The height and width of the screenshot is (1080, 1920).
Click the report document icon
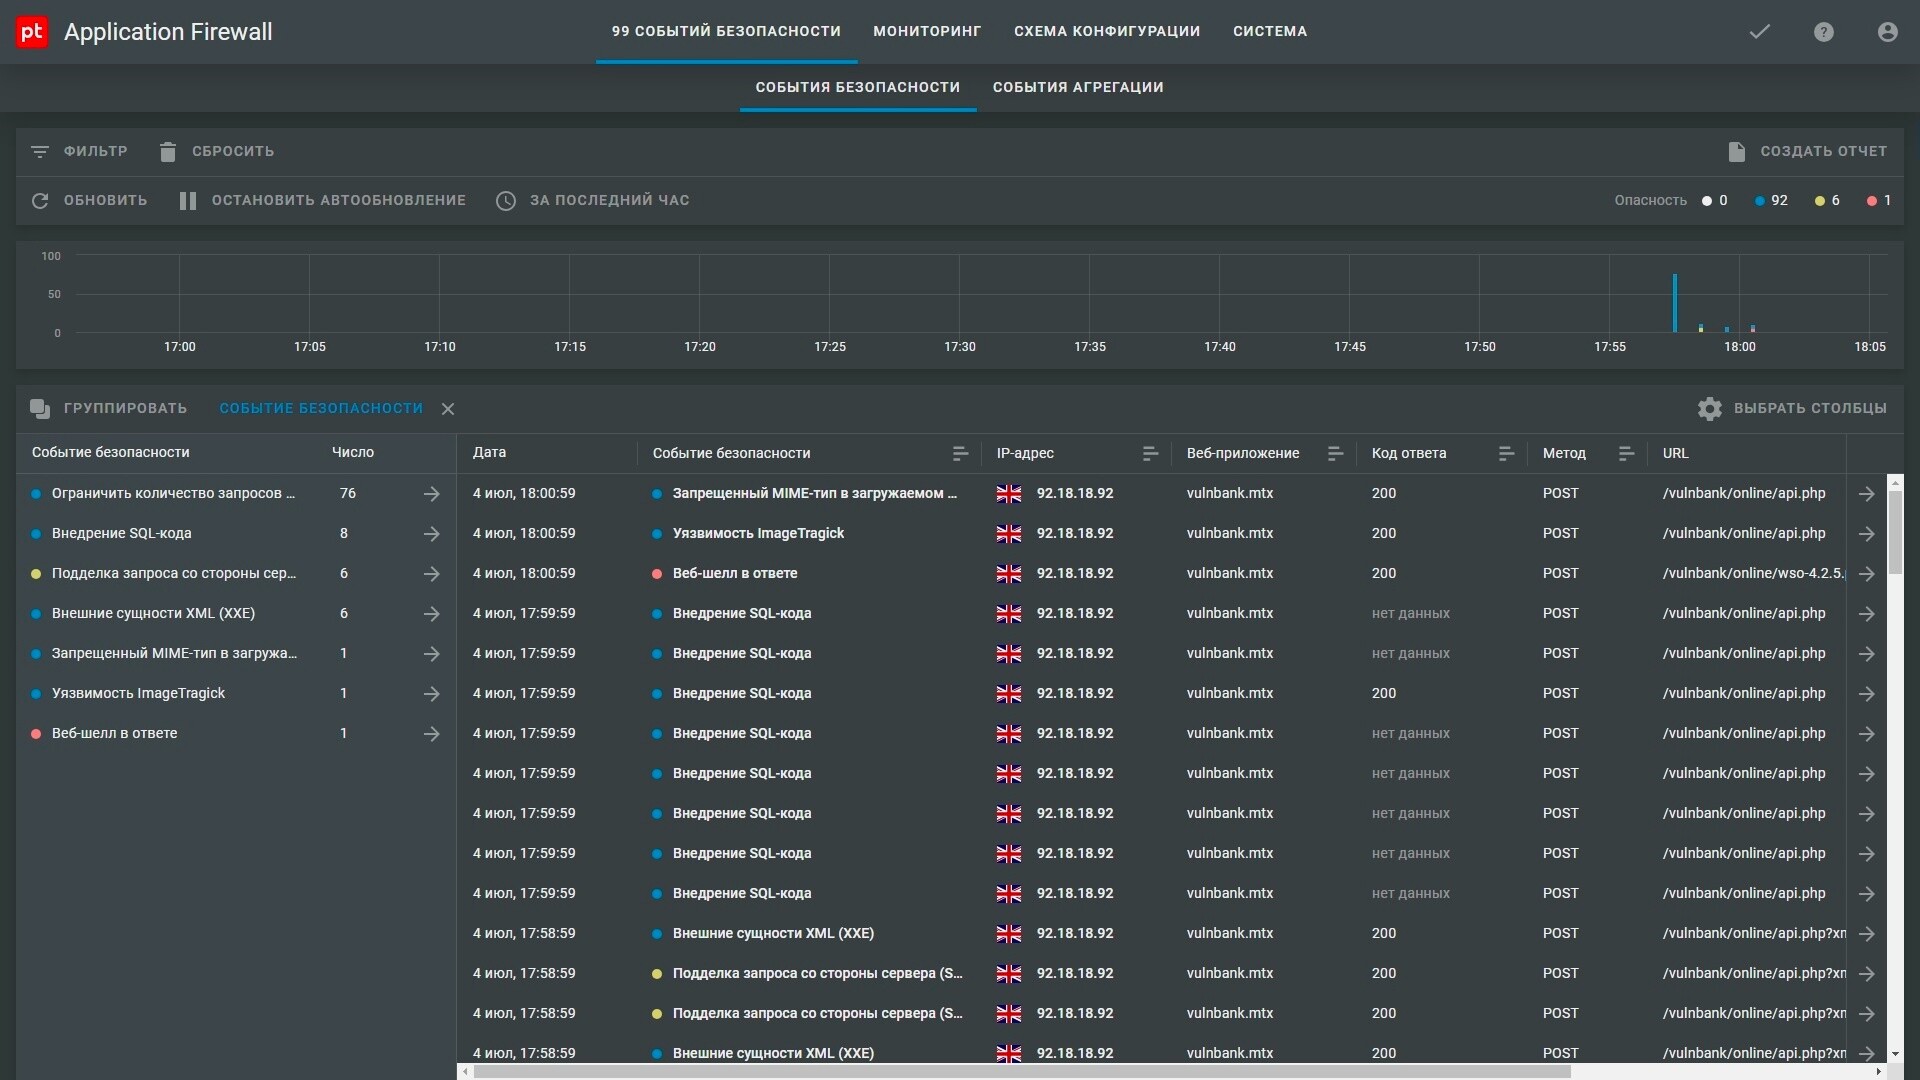(x=1737, y=152)
